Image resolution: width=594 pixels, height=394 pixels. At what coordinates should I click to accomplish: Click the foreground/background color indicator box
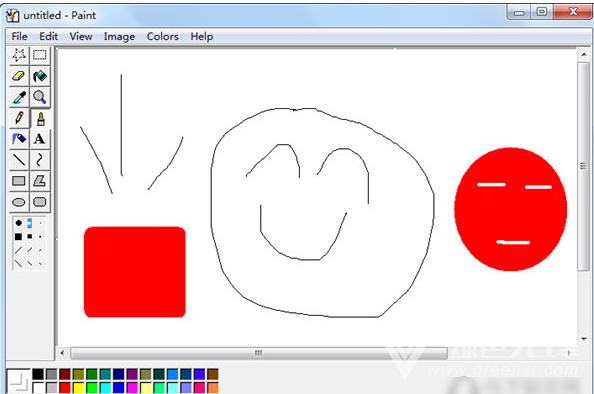coord(18,381)
